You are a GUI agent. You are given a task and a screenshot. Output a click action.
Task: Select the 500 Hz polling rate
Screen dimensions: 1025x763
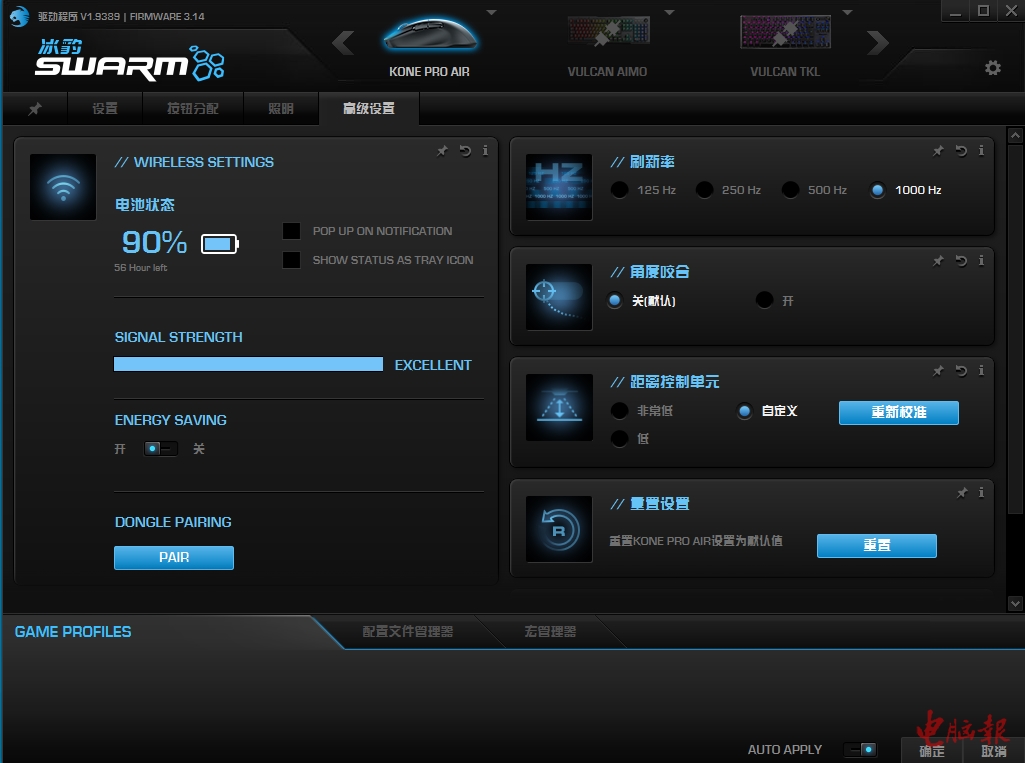pos(791,190)
